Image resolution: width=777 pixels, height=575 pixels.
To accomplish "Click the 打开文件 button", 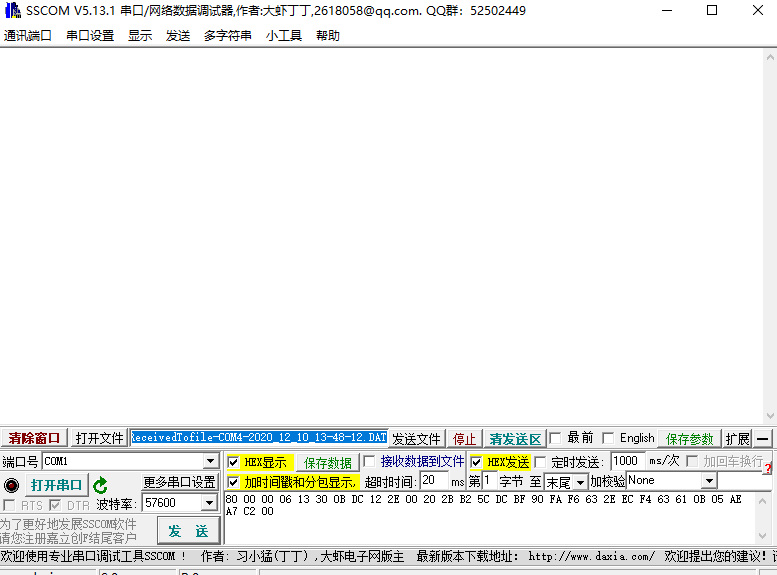I will point(99,439).
